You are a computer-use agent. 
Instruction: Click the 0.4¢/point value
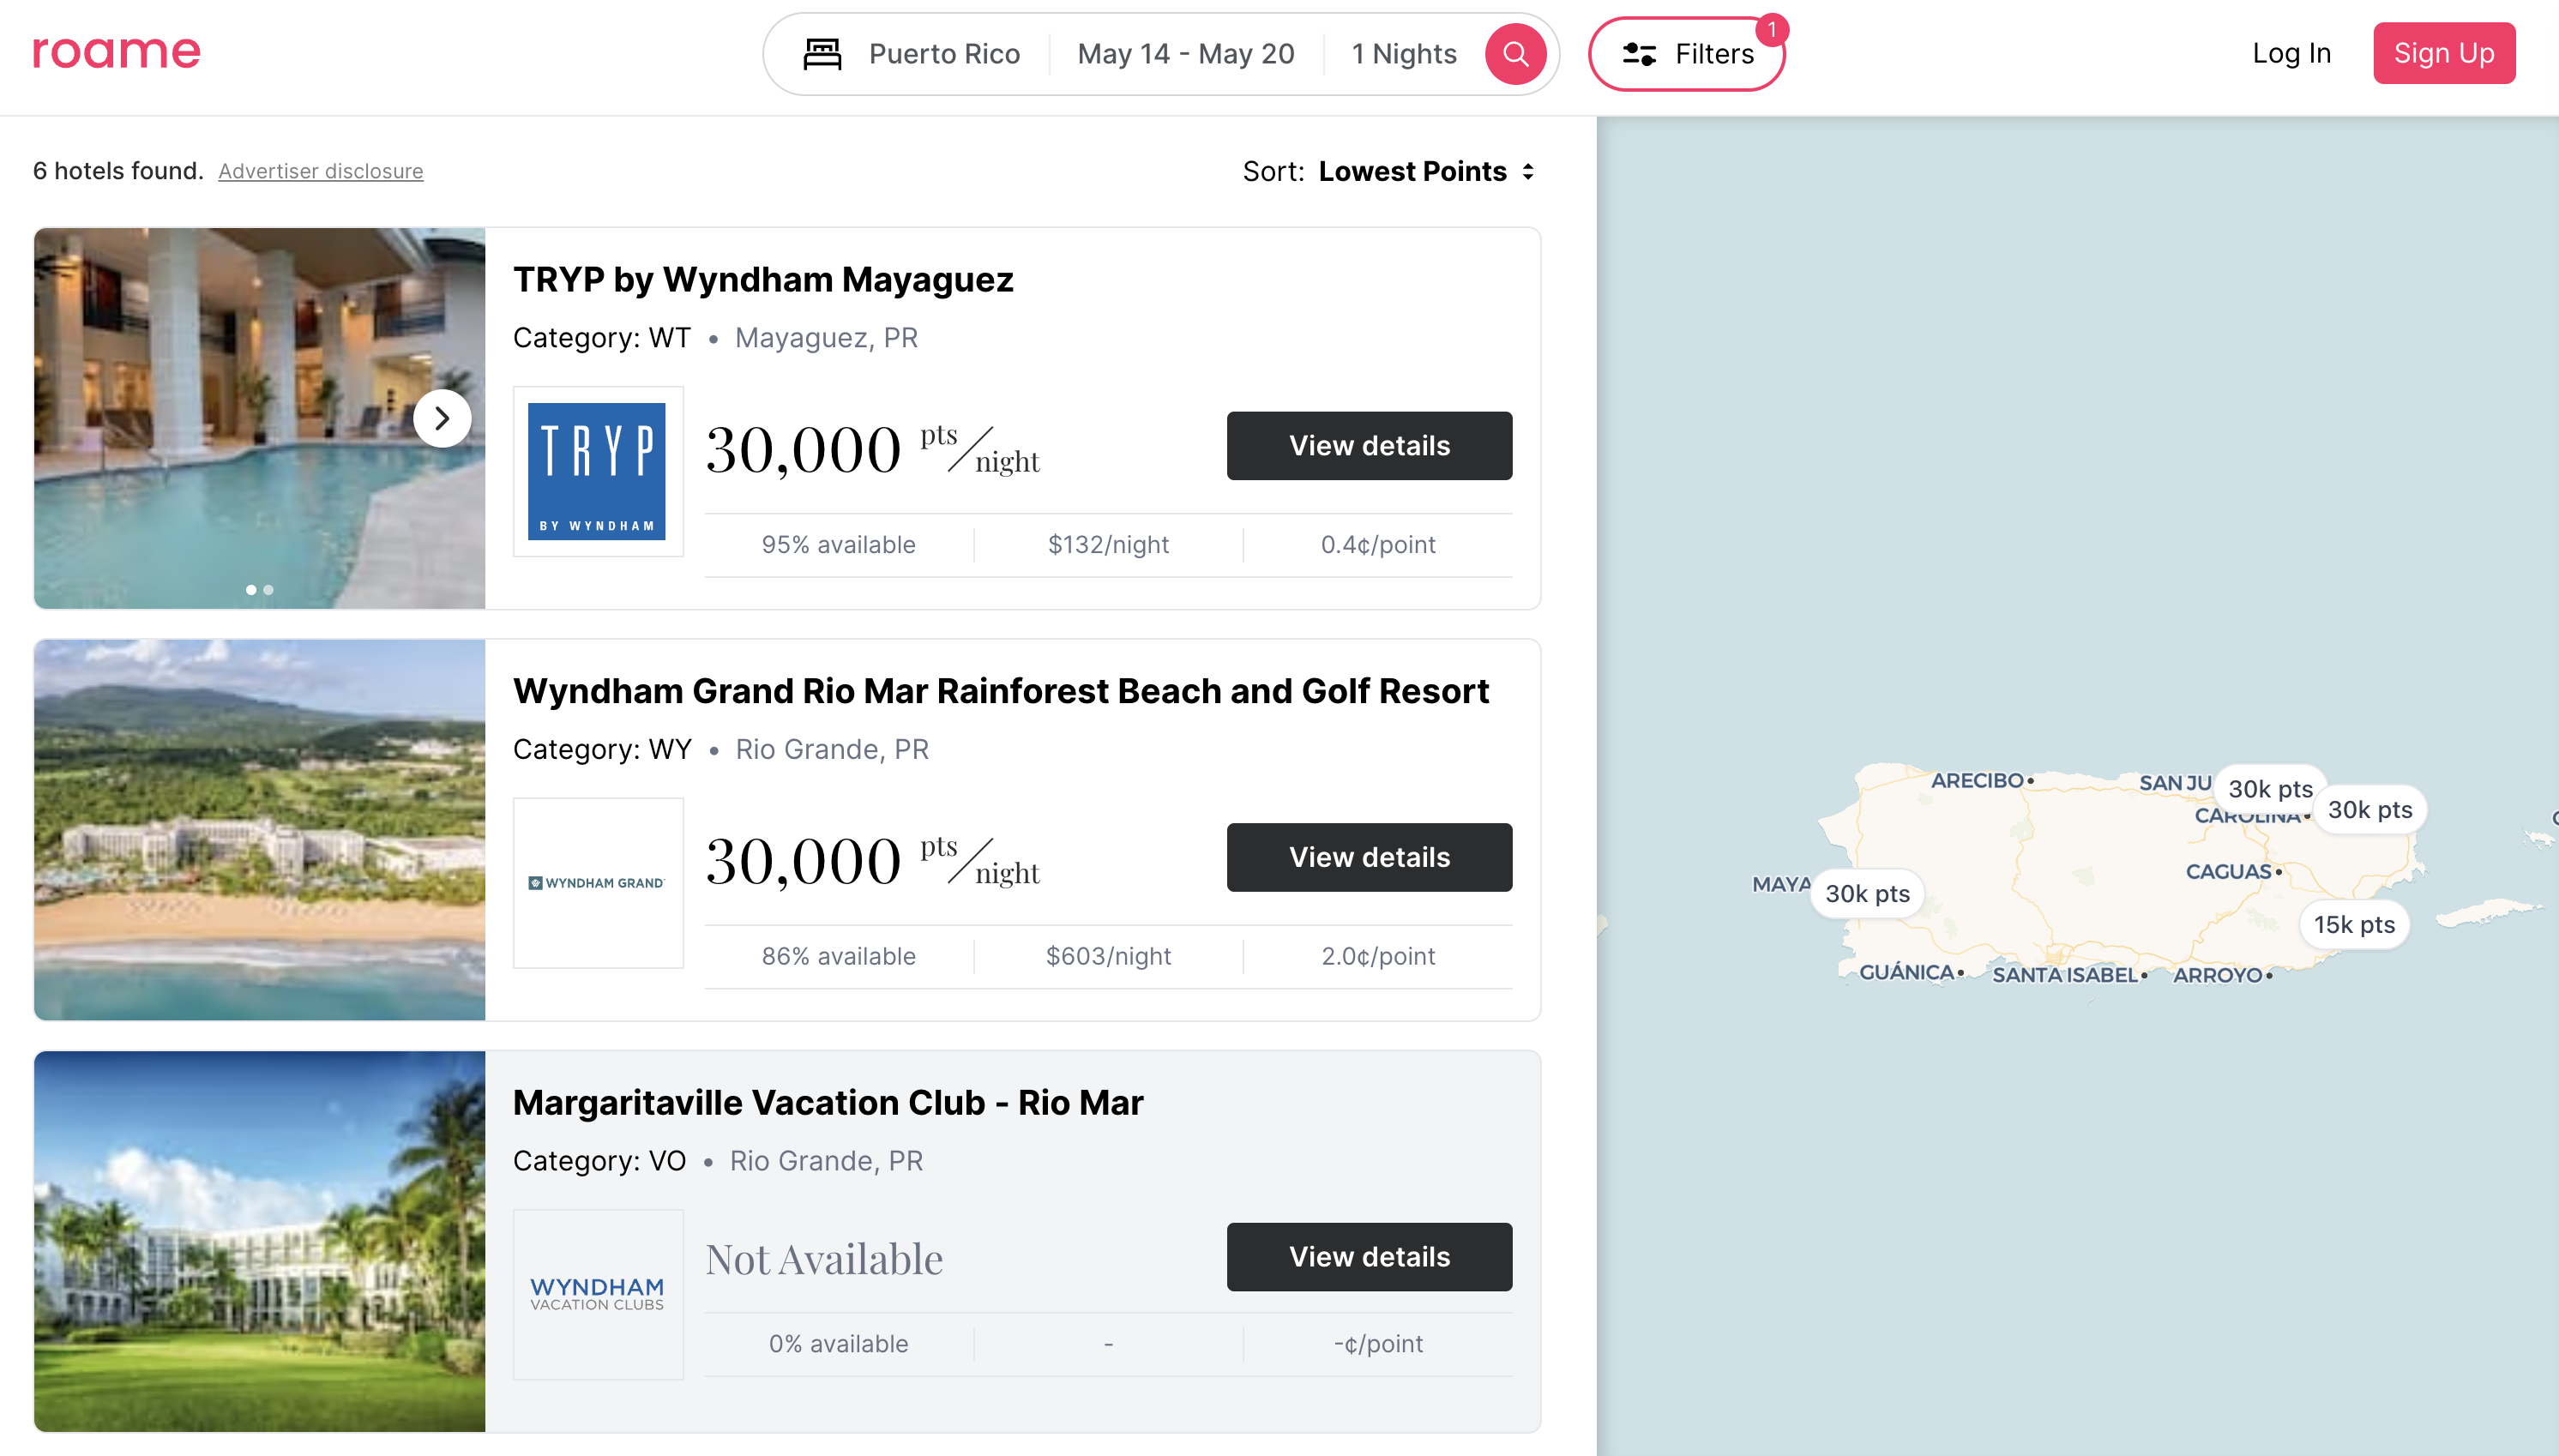point(1378,545)
